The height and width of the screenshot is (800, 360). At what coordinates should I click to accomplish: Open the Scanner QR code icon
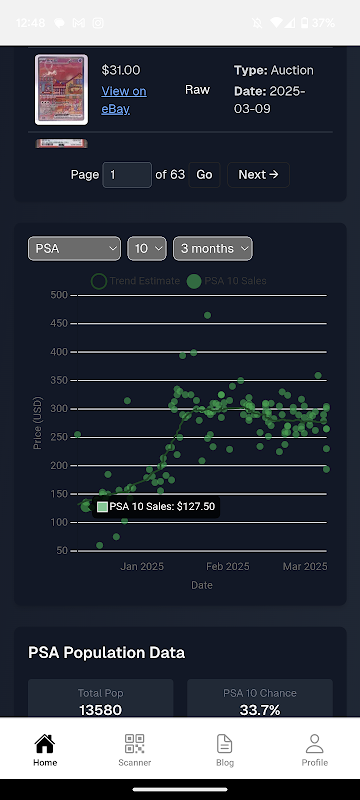tap(135, 744)
